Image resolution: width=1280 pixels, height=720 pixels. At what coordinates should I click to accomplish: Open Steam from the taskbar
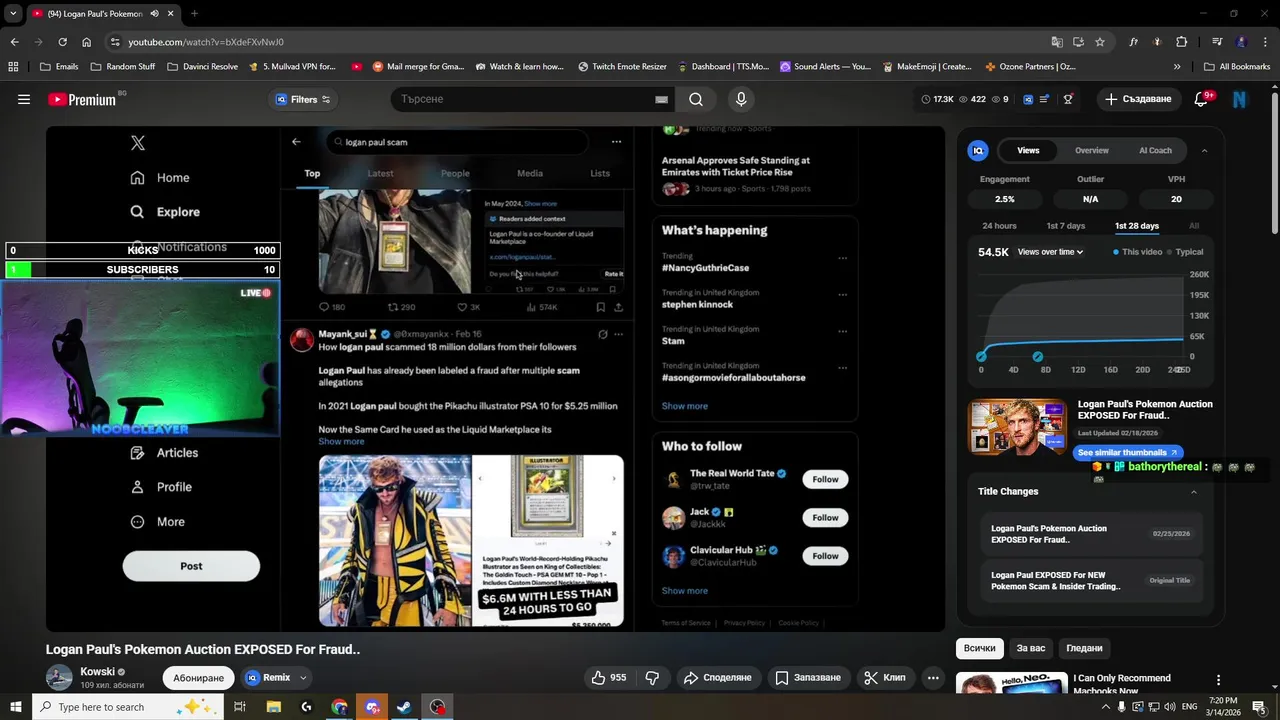click(404, 707)
